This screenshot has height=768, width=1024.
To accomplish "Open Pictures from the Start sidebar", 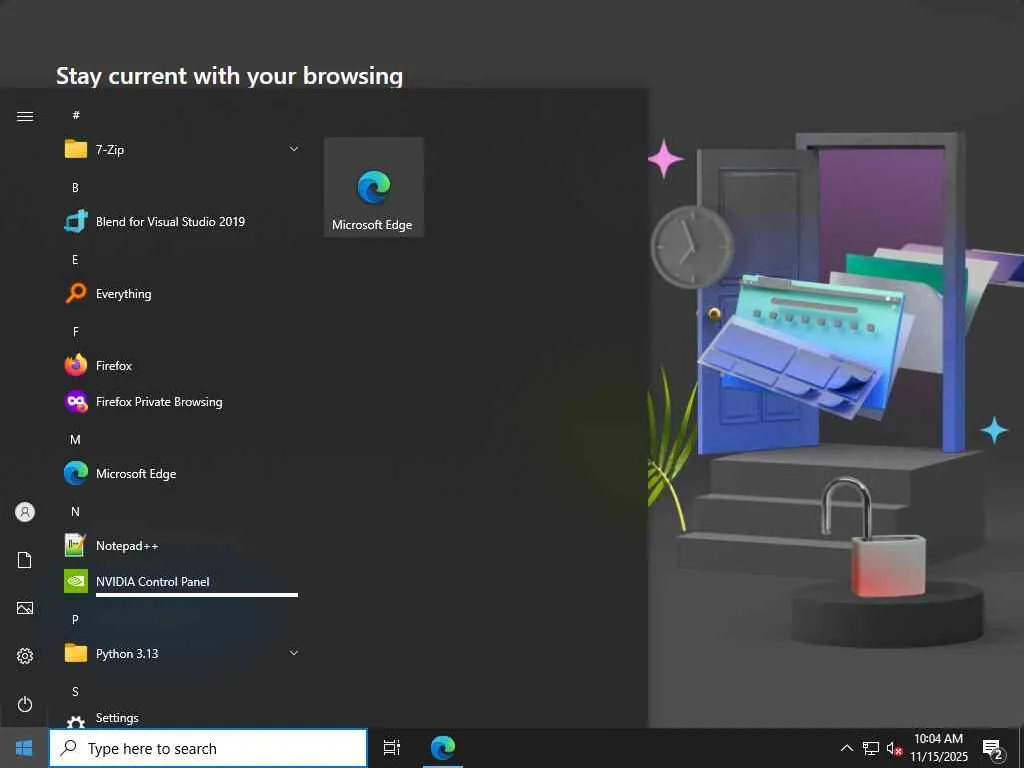I will [x=25, y=608].
